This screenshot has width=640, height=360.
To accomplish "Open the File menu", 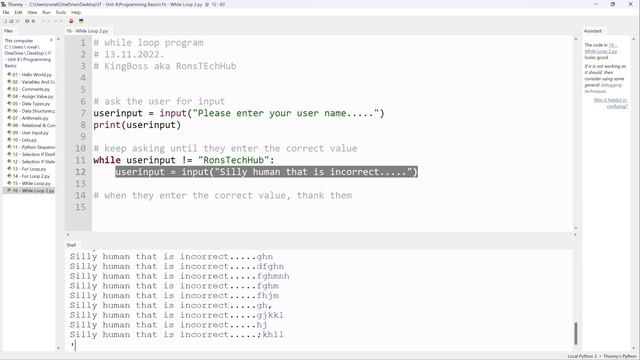I will (6, 13).
